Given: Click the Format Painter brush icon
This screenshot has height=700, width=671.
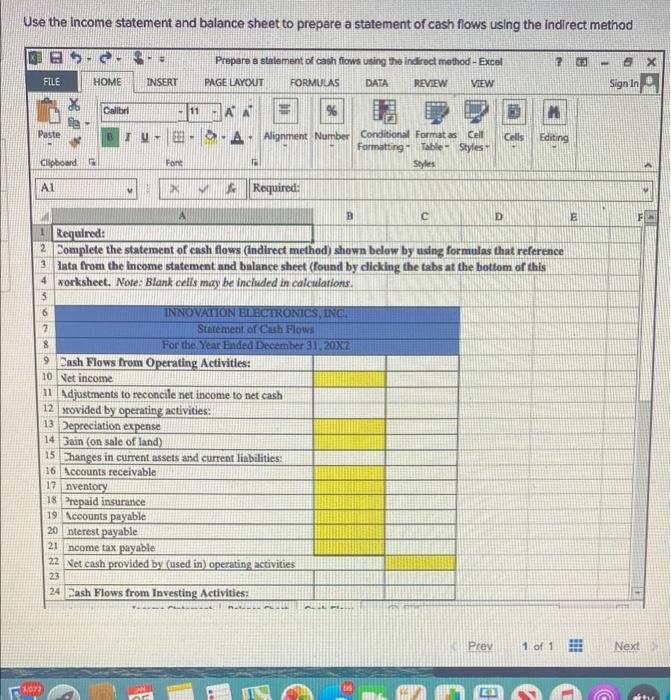Looking at the screenshot, I should [75, 142].
